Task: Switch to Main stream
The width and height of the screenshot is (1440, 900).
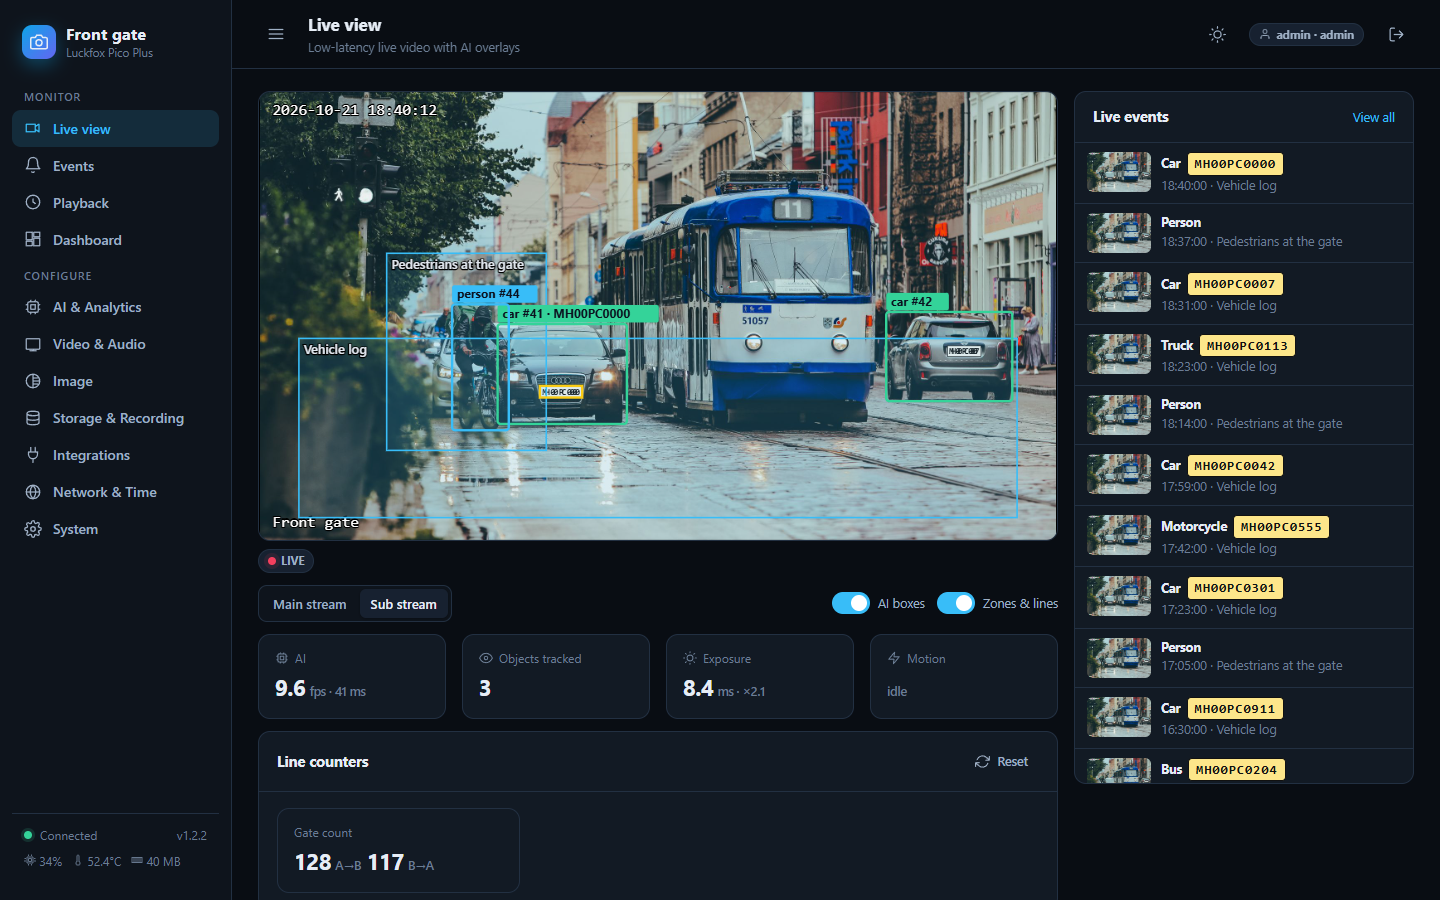Action: pos(310,604)
